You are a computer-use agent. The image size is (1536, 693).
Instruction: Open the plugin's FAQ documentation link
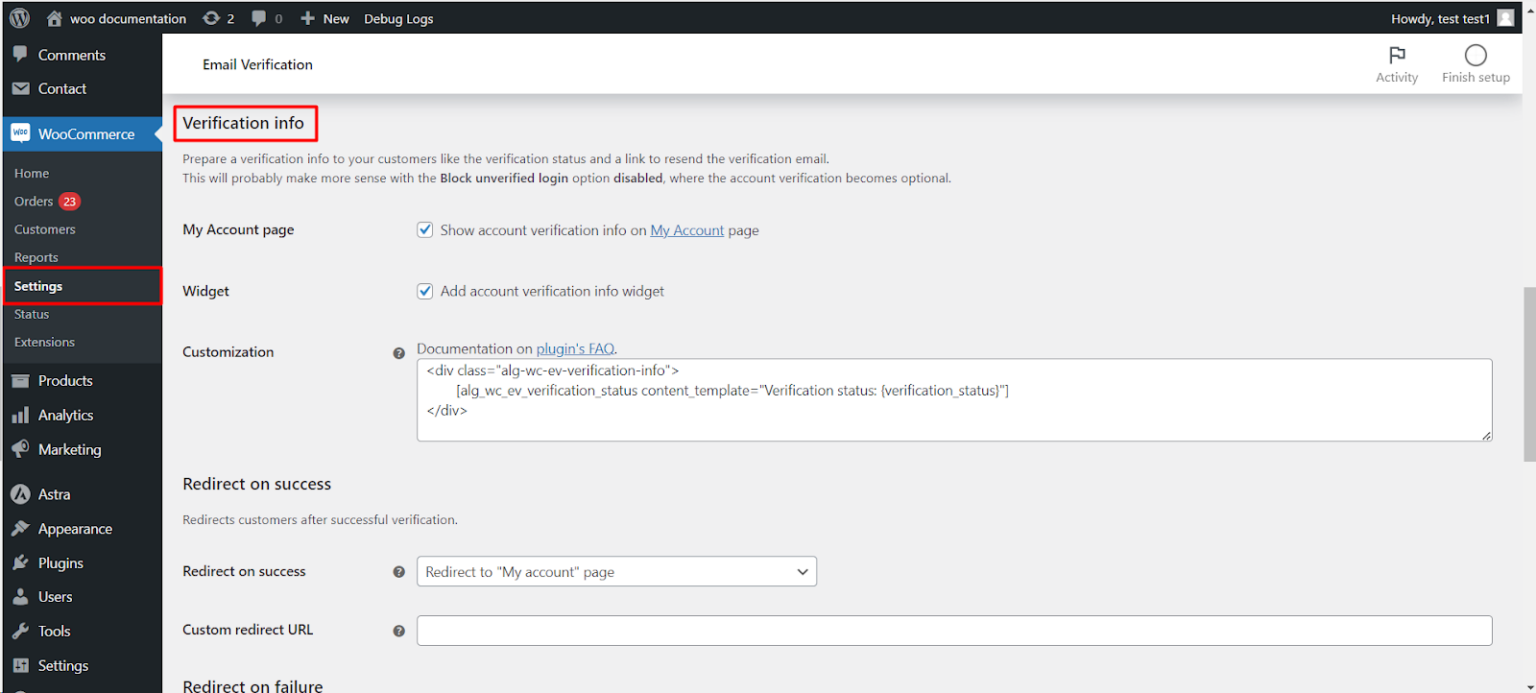(x=574, y=348)
